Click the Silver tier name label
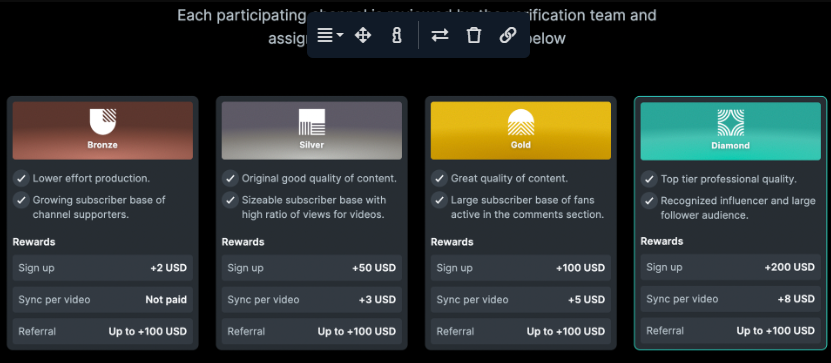 tap(312, 145)
